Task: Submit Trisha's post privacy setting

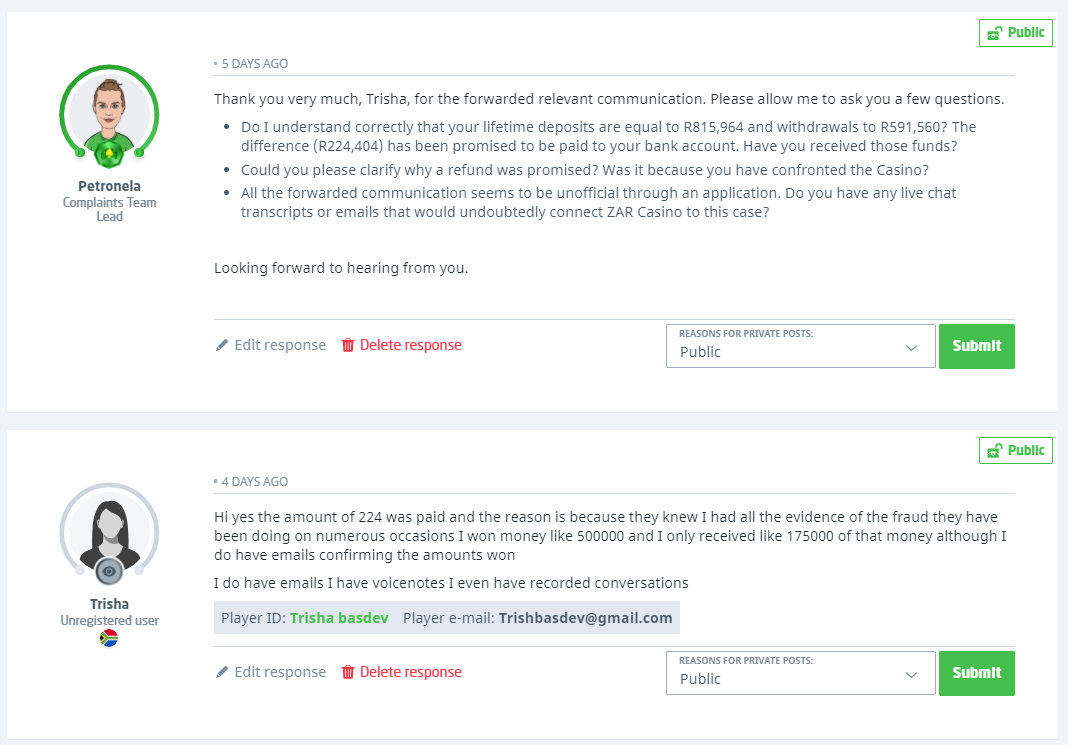Action: pos(976,673)
